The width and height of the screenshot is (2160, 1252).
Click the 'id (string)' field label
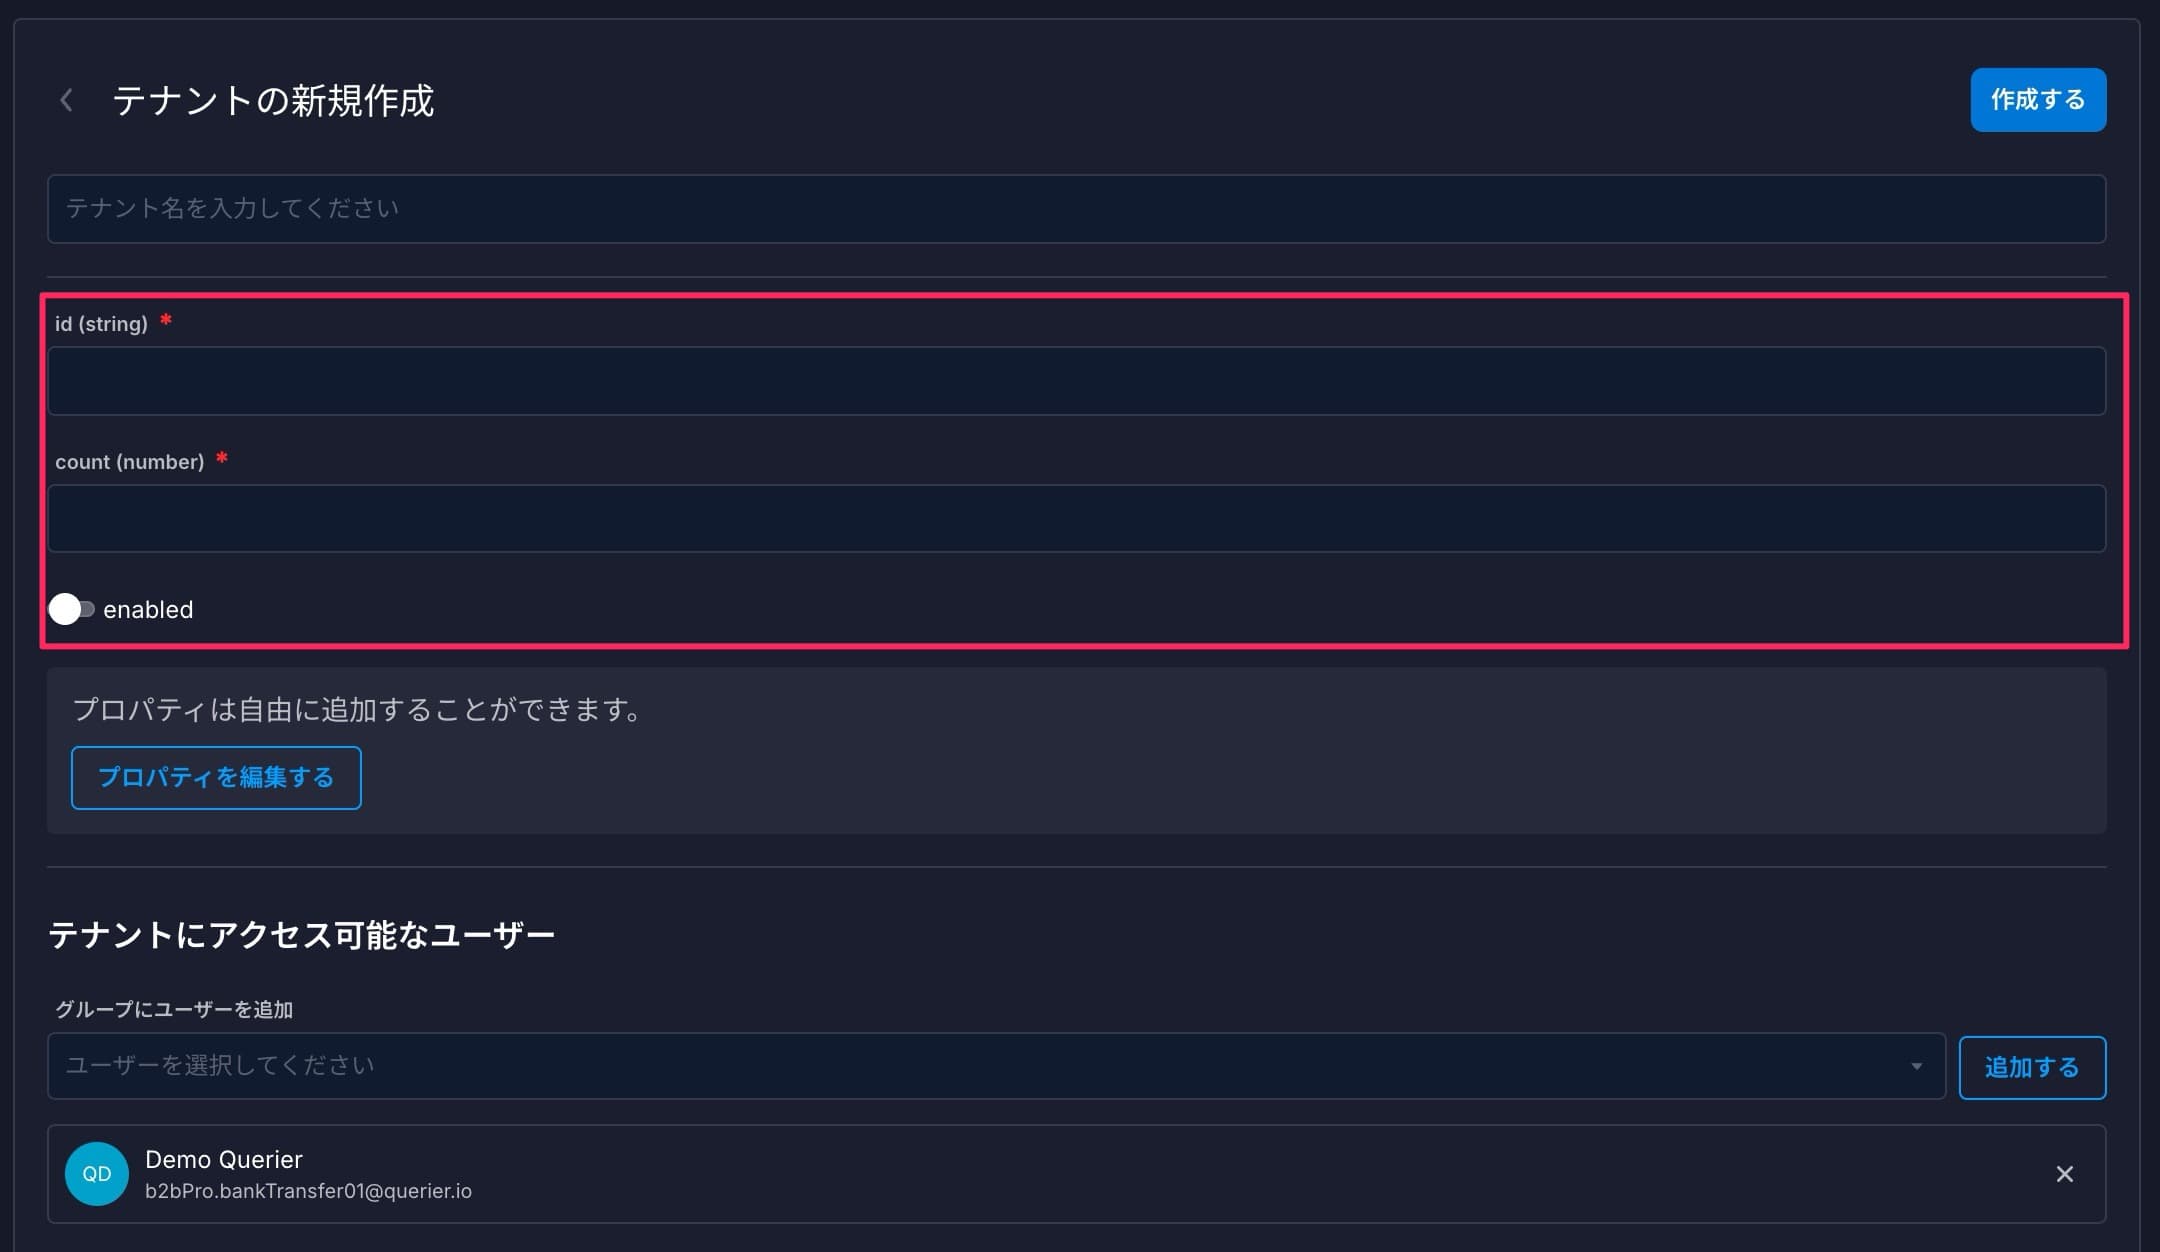point(101,324)
